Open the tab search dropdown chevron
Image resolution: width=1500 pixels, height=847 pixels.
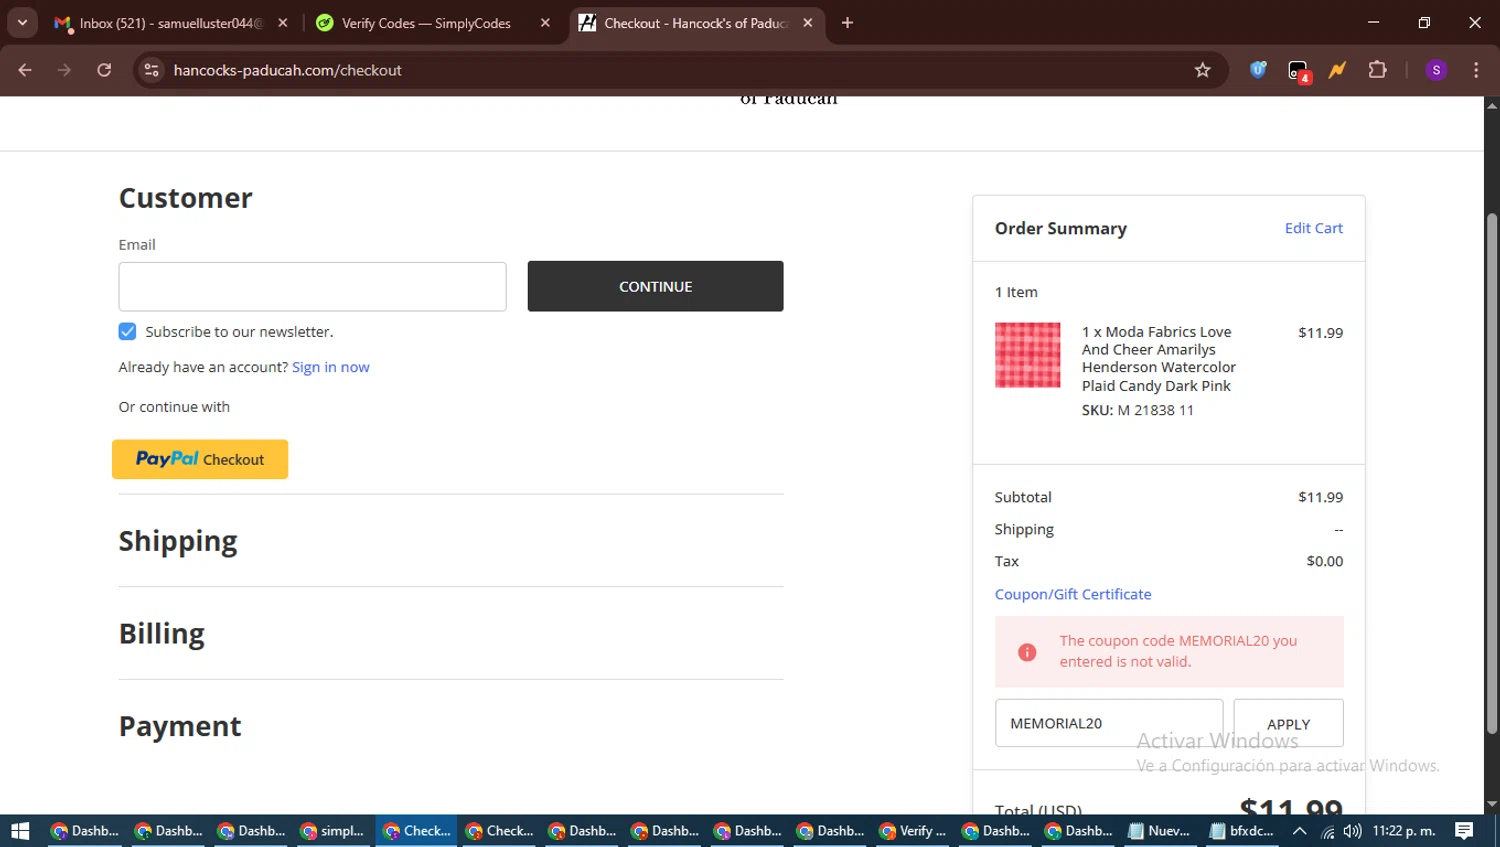(22, 22)
